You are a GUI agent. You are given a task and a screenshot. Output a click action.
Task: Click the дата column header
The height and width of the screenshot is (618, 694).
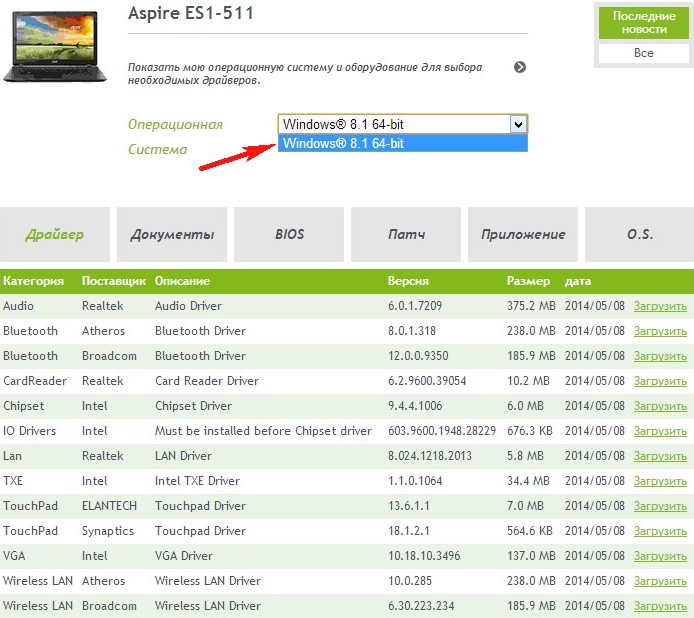click(x=578, y=281)
